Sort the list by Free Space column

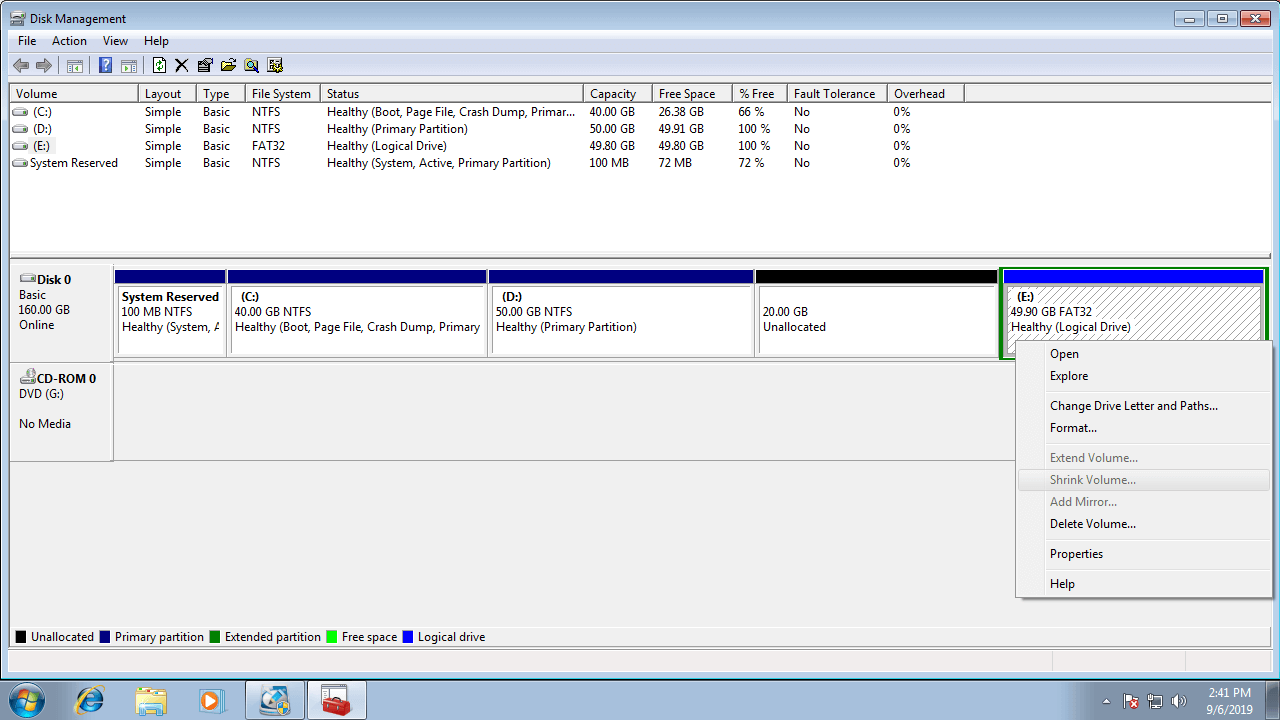(686, 94)
